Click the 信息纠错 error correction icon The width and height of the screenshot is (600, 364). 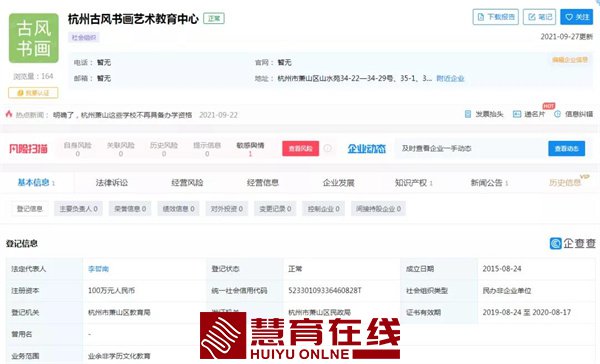(x=558, y=114)
